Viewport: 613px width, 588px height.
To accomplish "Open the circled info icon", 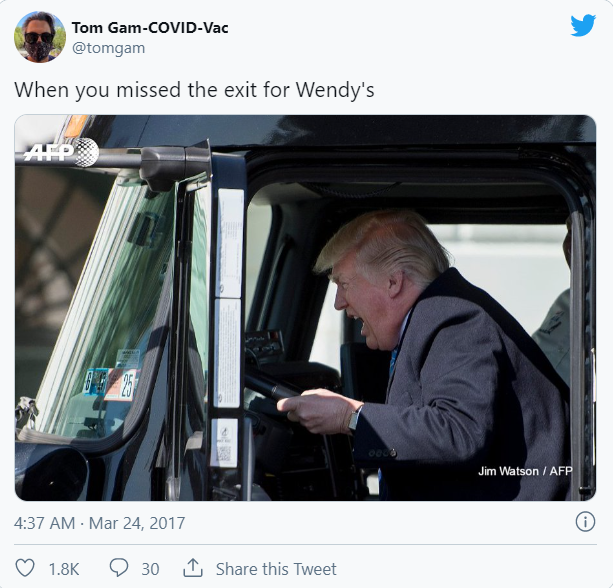I will coord(585,522).
